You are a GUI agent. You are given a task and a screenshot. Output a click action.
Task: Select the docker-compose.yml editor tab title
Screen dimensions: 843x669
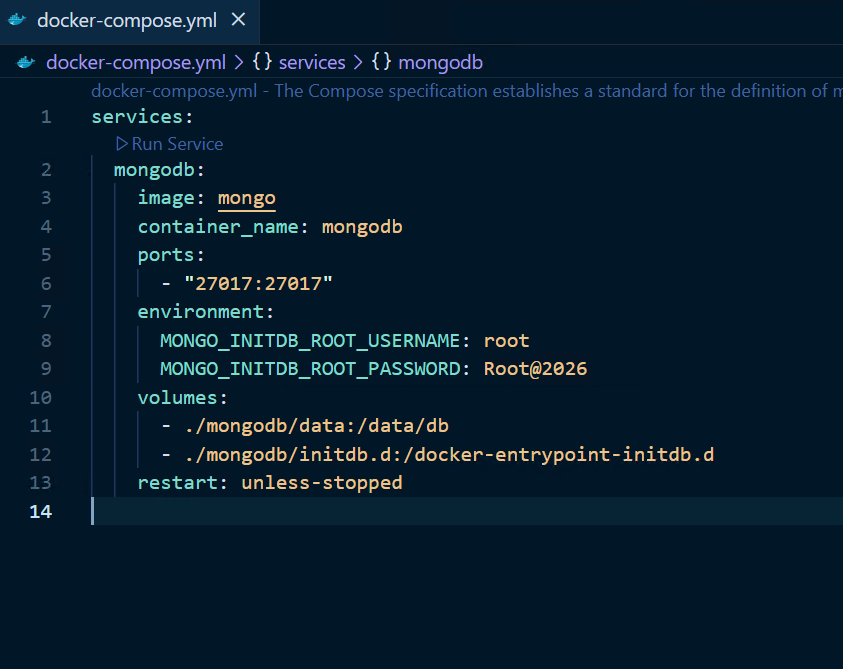(126, 20)
